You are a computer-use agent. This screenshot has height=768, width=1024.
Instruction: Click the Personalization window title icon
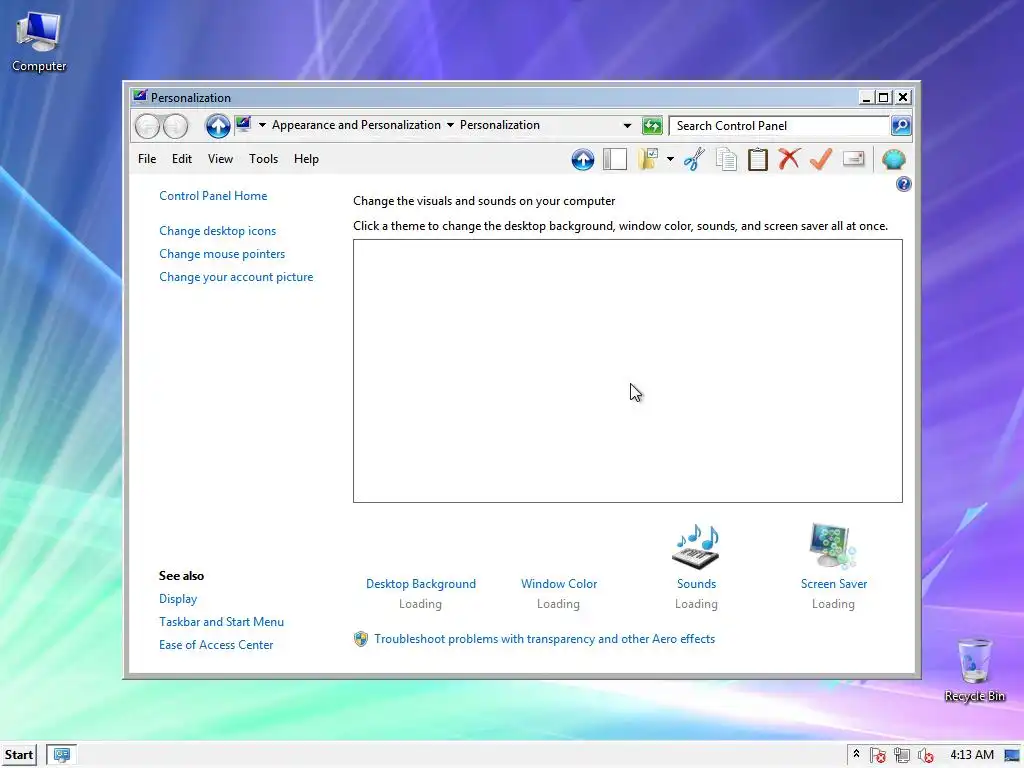click(x=140, y=97)
